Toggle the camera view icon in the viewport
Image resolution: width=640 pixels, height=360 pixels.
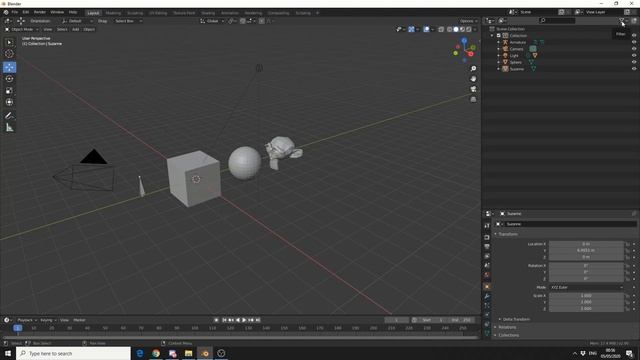[473, 89]
